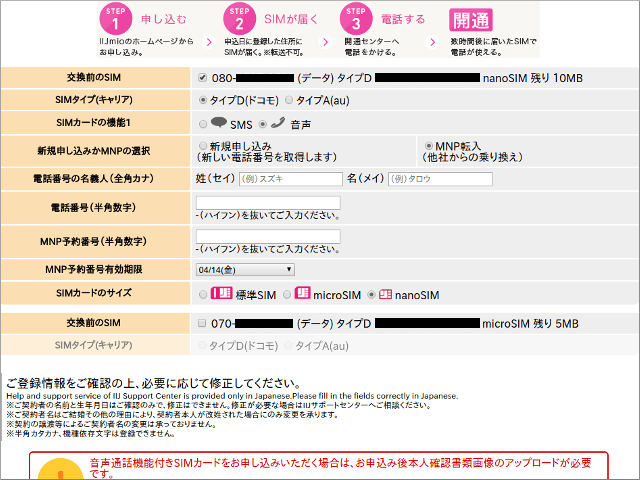Click the MNP予約番号有効期限 row label
This screenshot has width=640, height=480.
tap(93, 269)
